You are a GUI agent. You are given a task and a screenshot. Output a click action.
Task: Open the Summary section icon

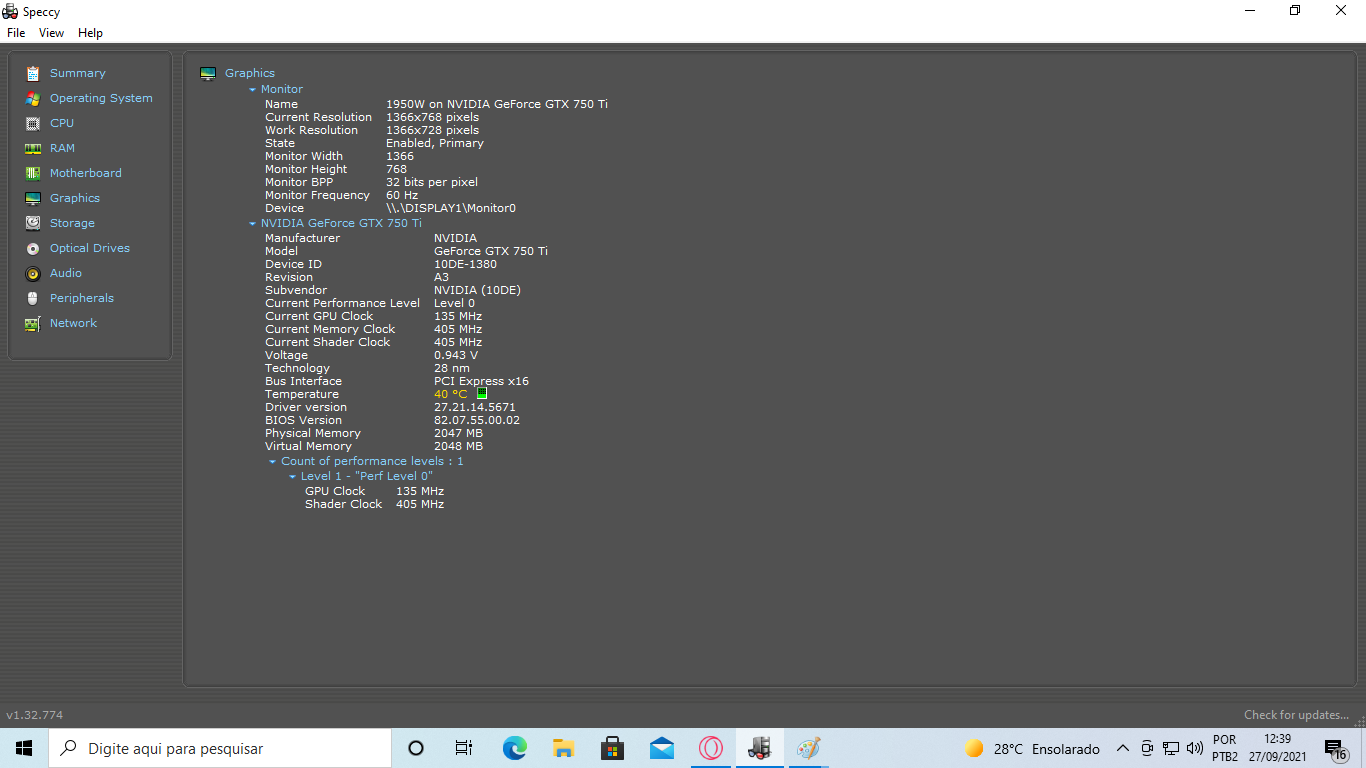pyautogui.click(x=33, y=73)
